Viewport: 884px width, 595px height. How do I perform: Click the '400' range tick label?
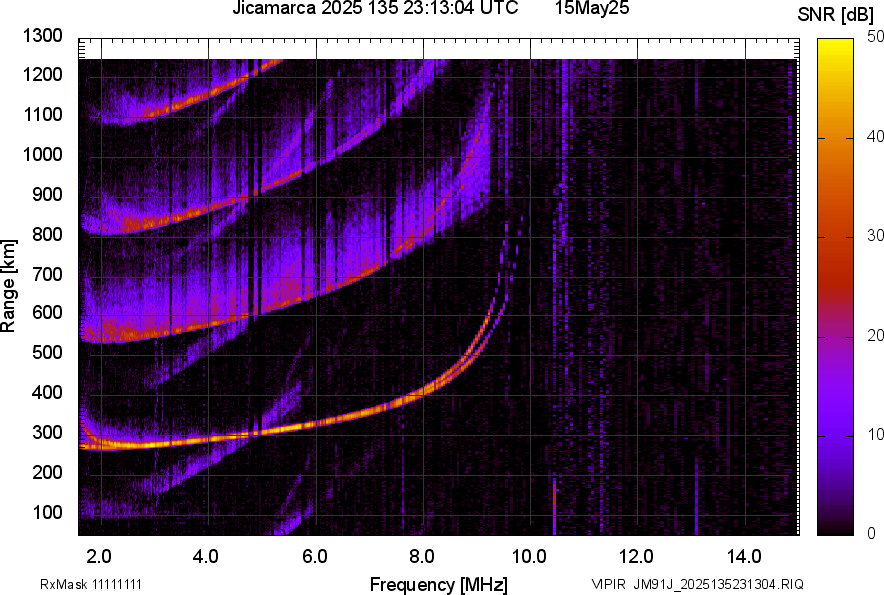47,393
